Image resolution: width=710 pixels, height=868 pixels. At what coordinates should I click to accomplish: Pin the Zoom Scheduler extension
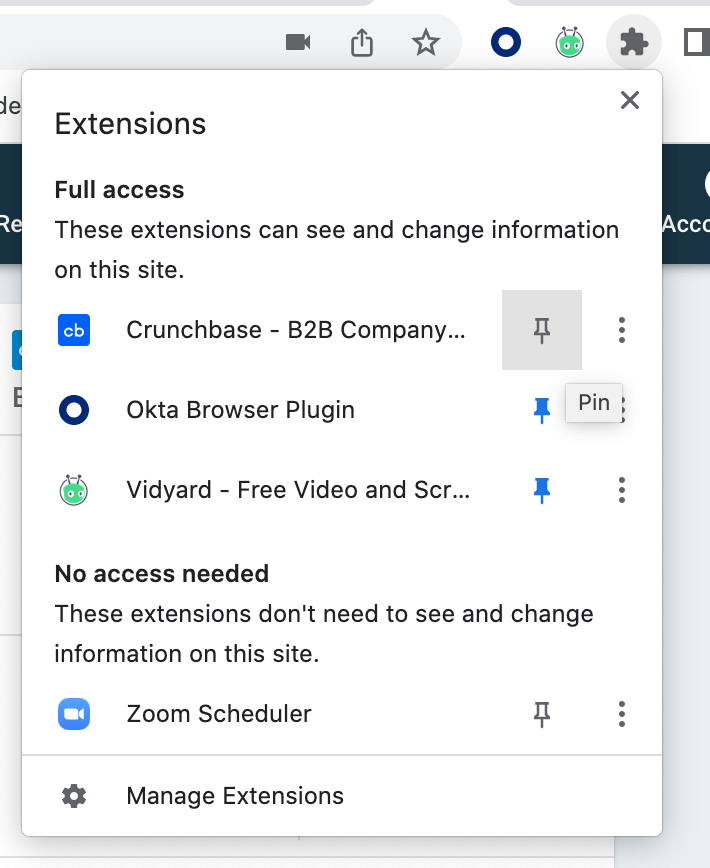coord(541,713)
